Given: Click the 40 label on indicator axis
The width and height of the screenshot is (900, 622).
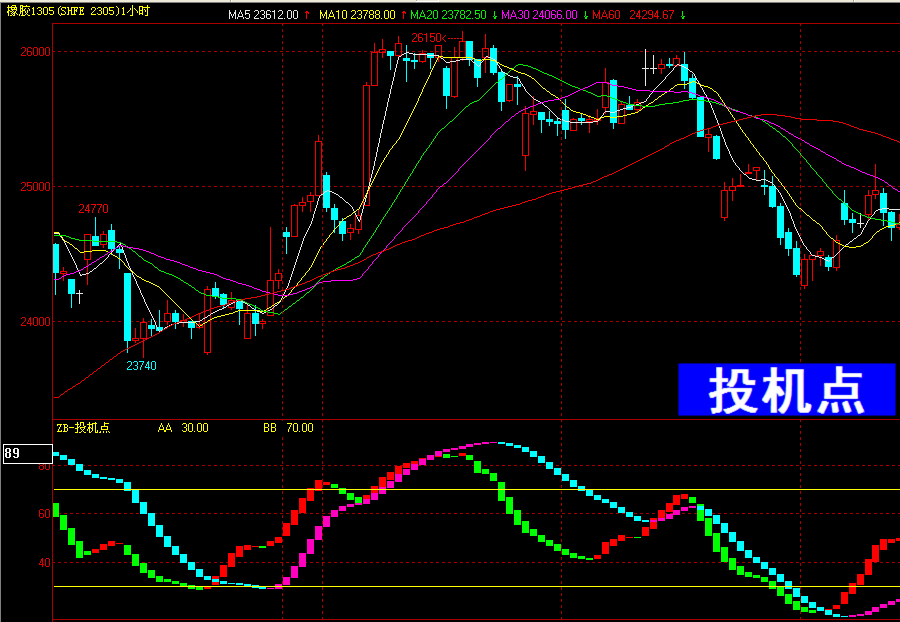Looking at the screenshot, I should (x=44, y=563).
